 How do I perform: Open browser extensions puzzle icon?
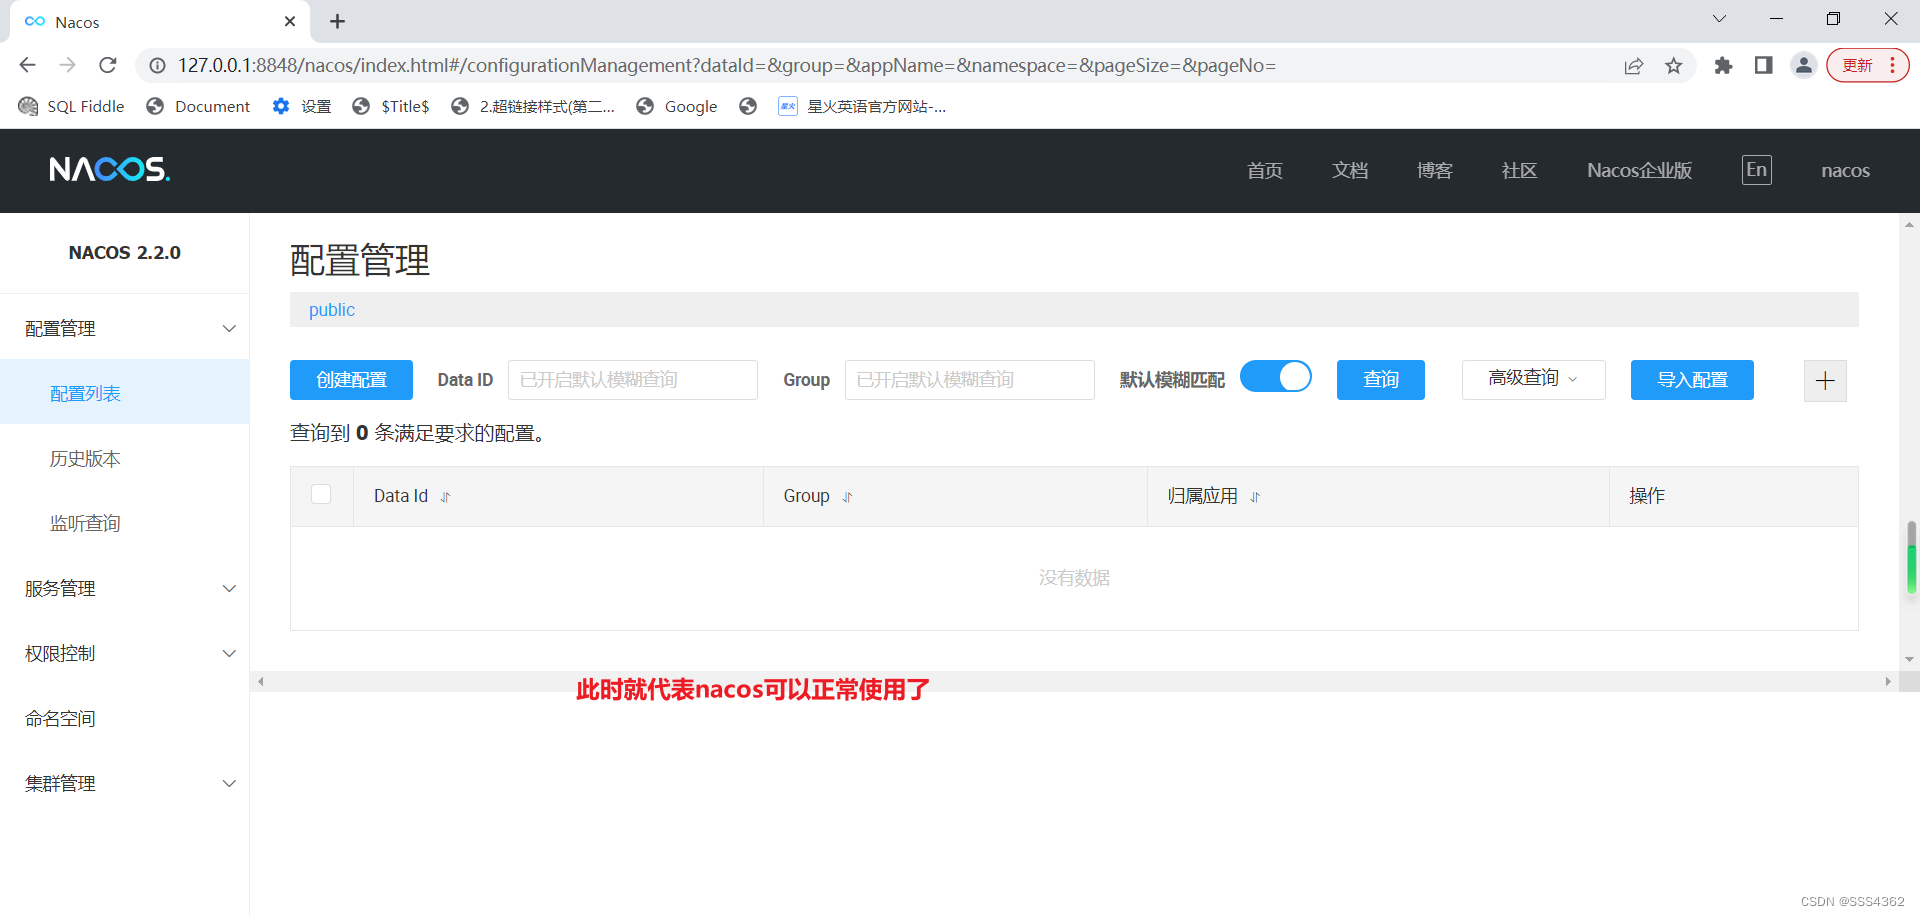(x=1723, y=66)
